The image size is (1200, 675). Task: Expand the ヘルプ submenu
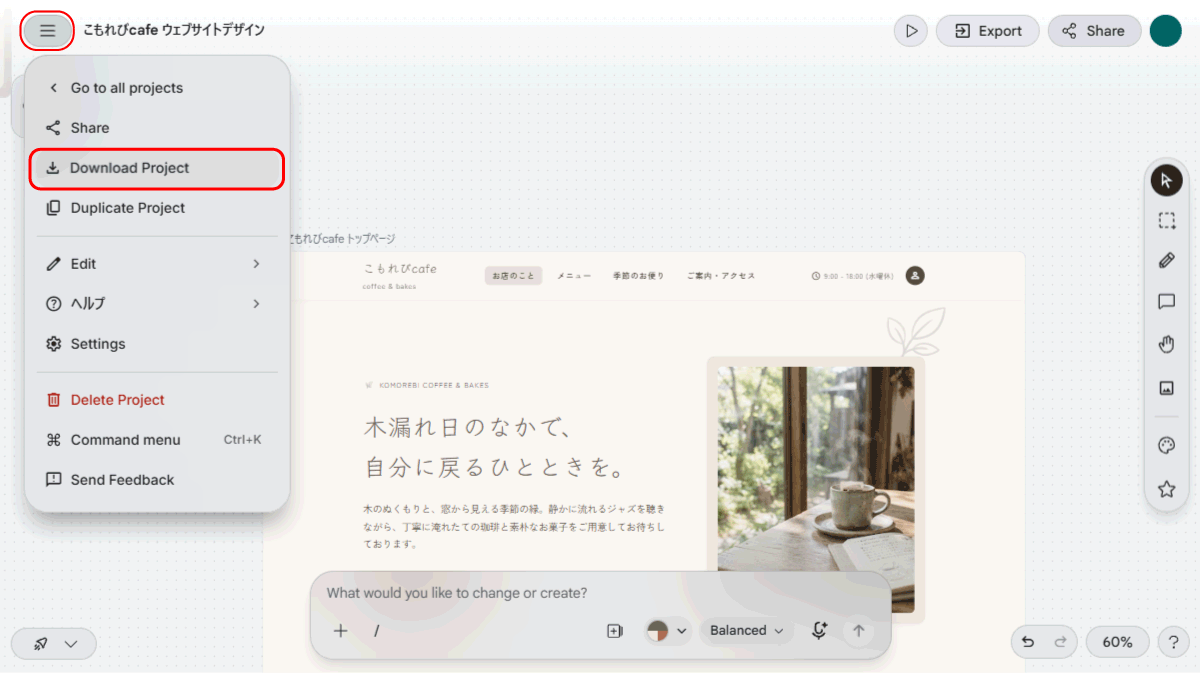157,304
